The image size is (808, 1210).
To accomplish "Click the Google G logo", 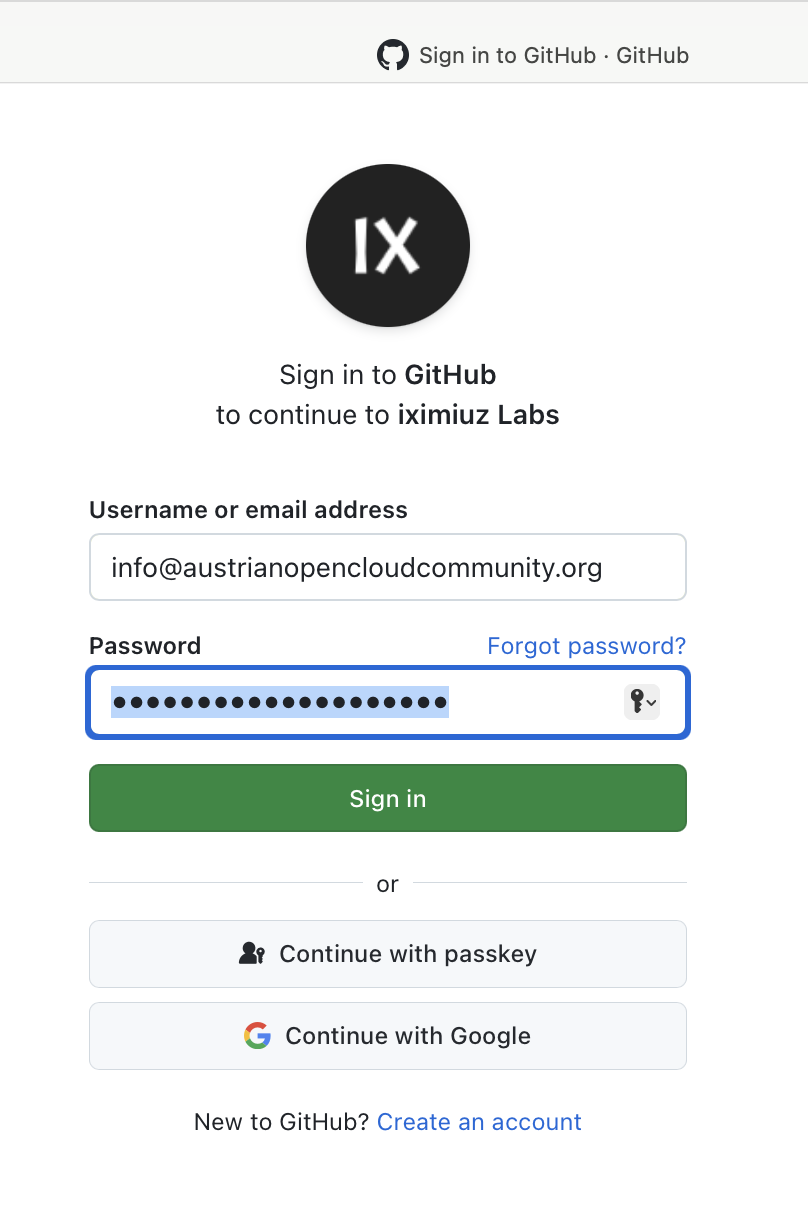I will point(257,1036).
